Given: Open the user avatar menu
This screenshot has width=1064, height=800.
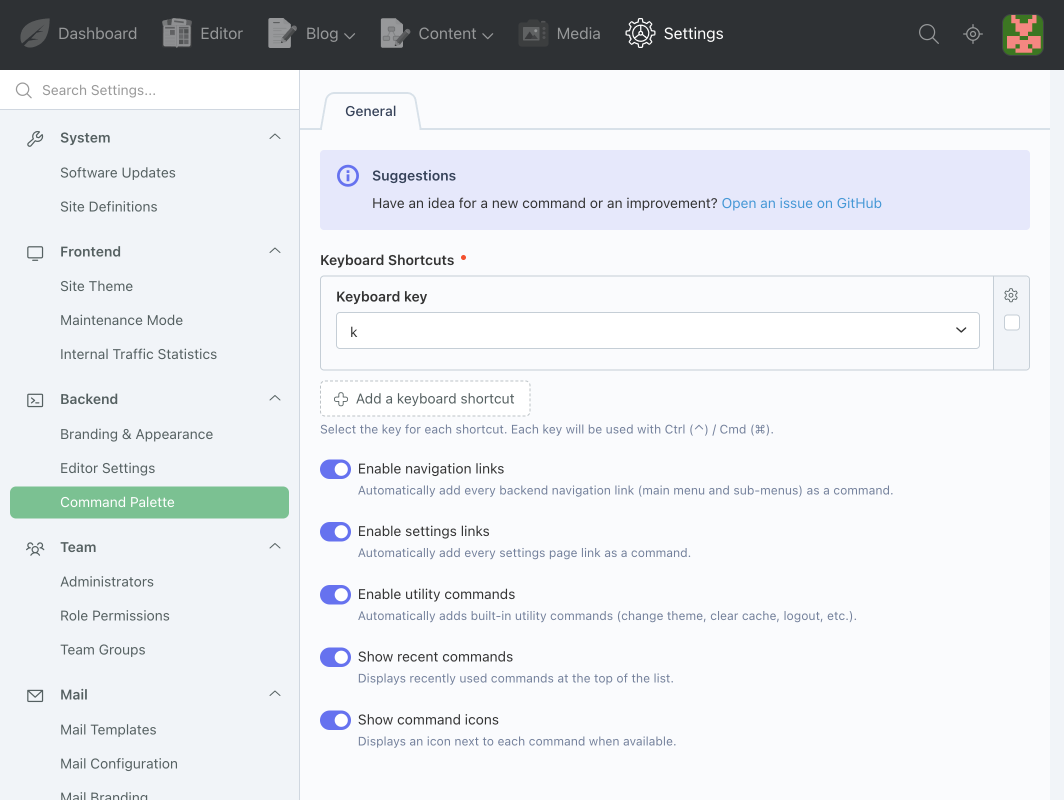Looking at the screenshot, I should pyautogui.click(x=1023, y=35).
